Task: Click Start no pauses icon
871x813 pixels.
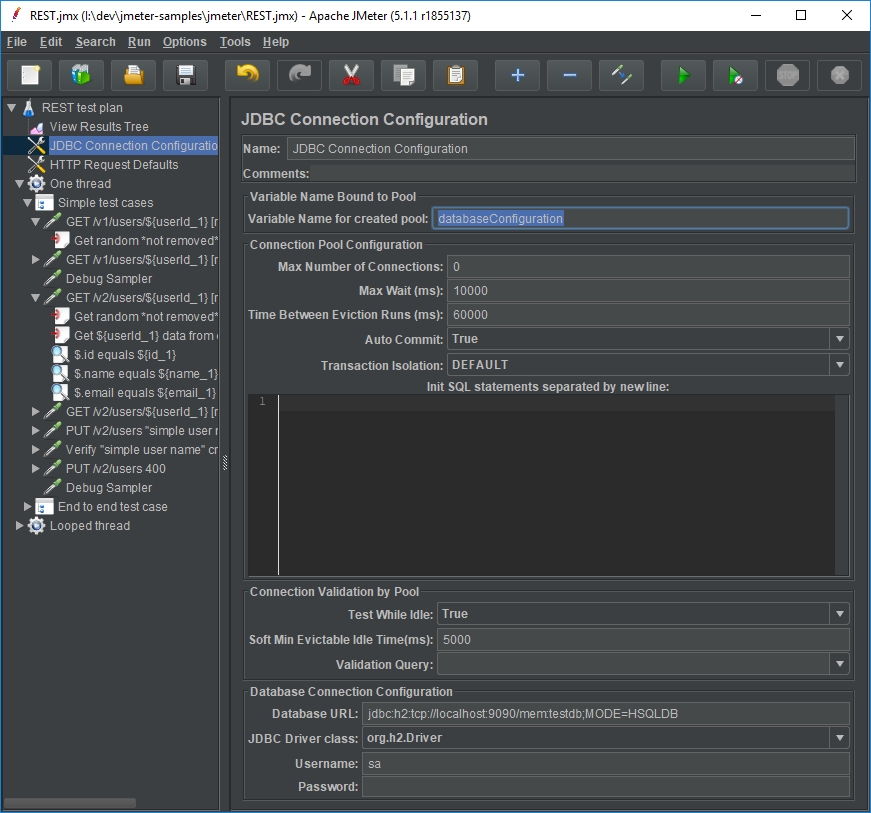Action: point(735,75)
